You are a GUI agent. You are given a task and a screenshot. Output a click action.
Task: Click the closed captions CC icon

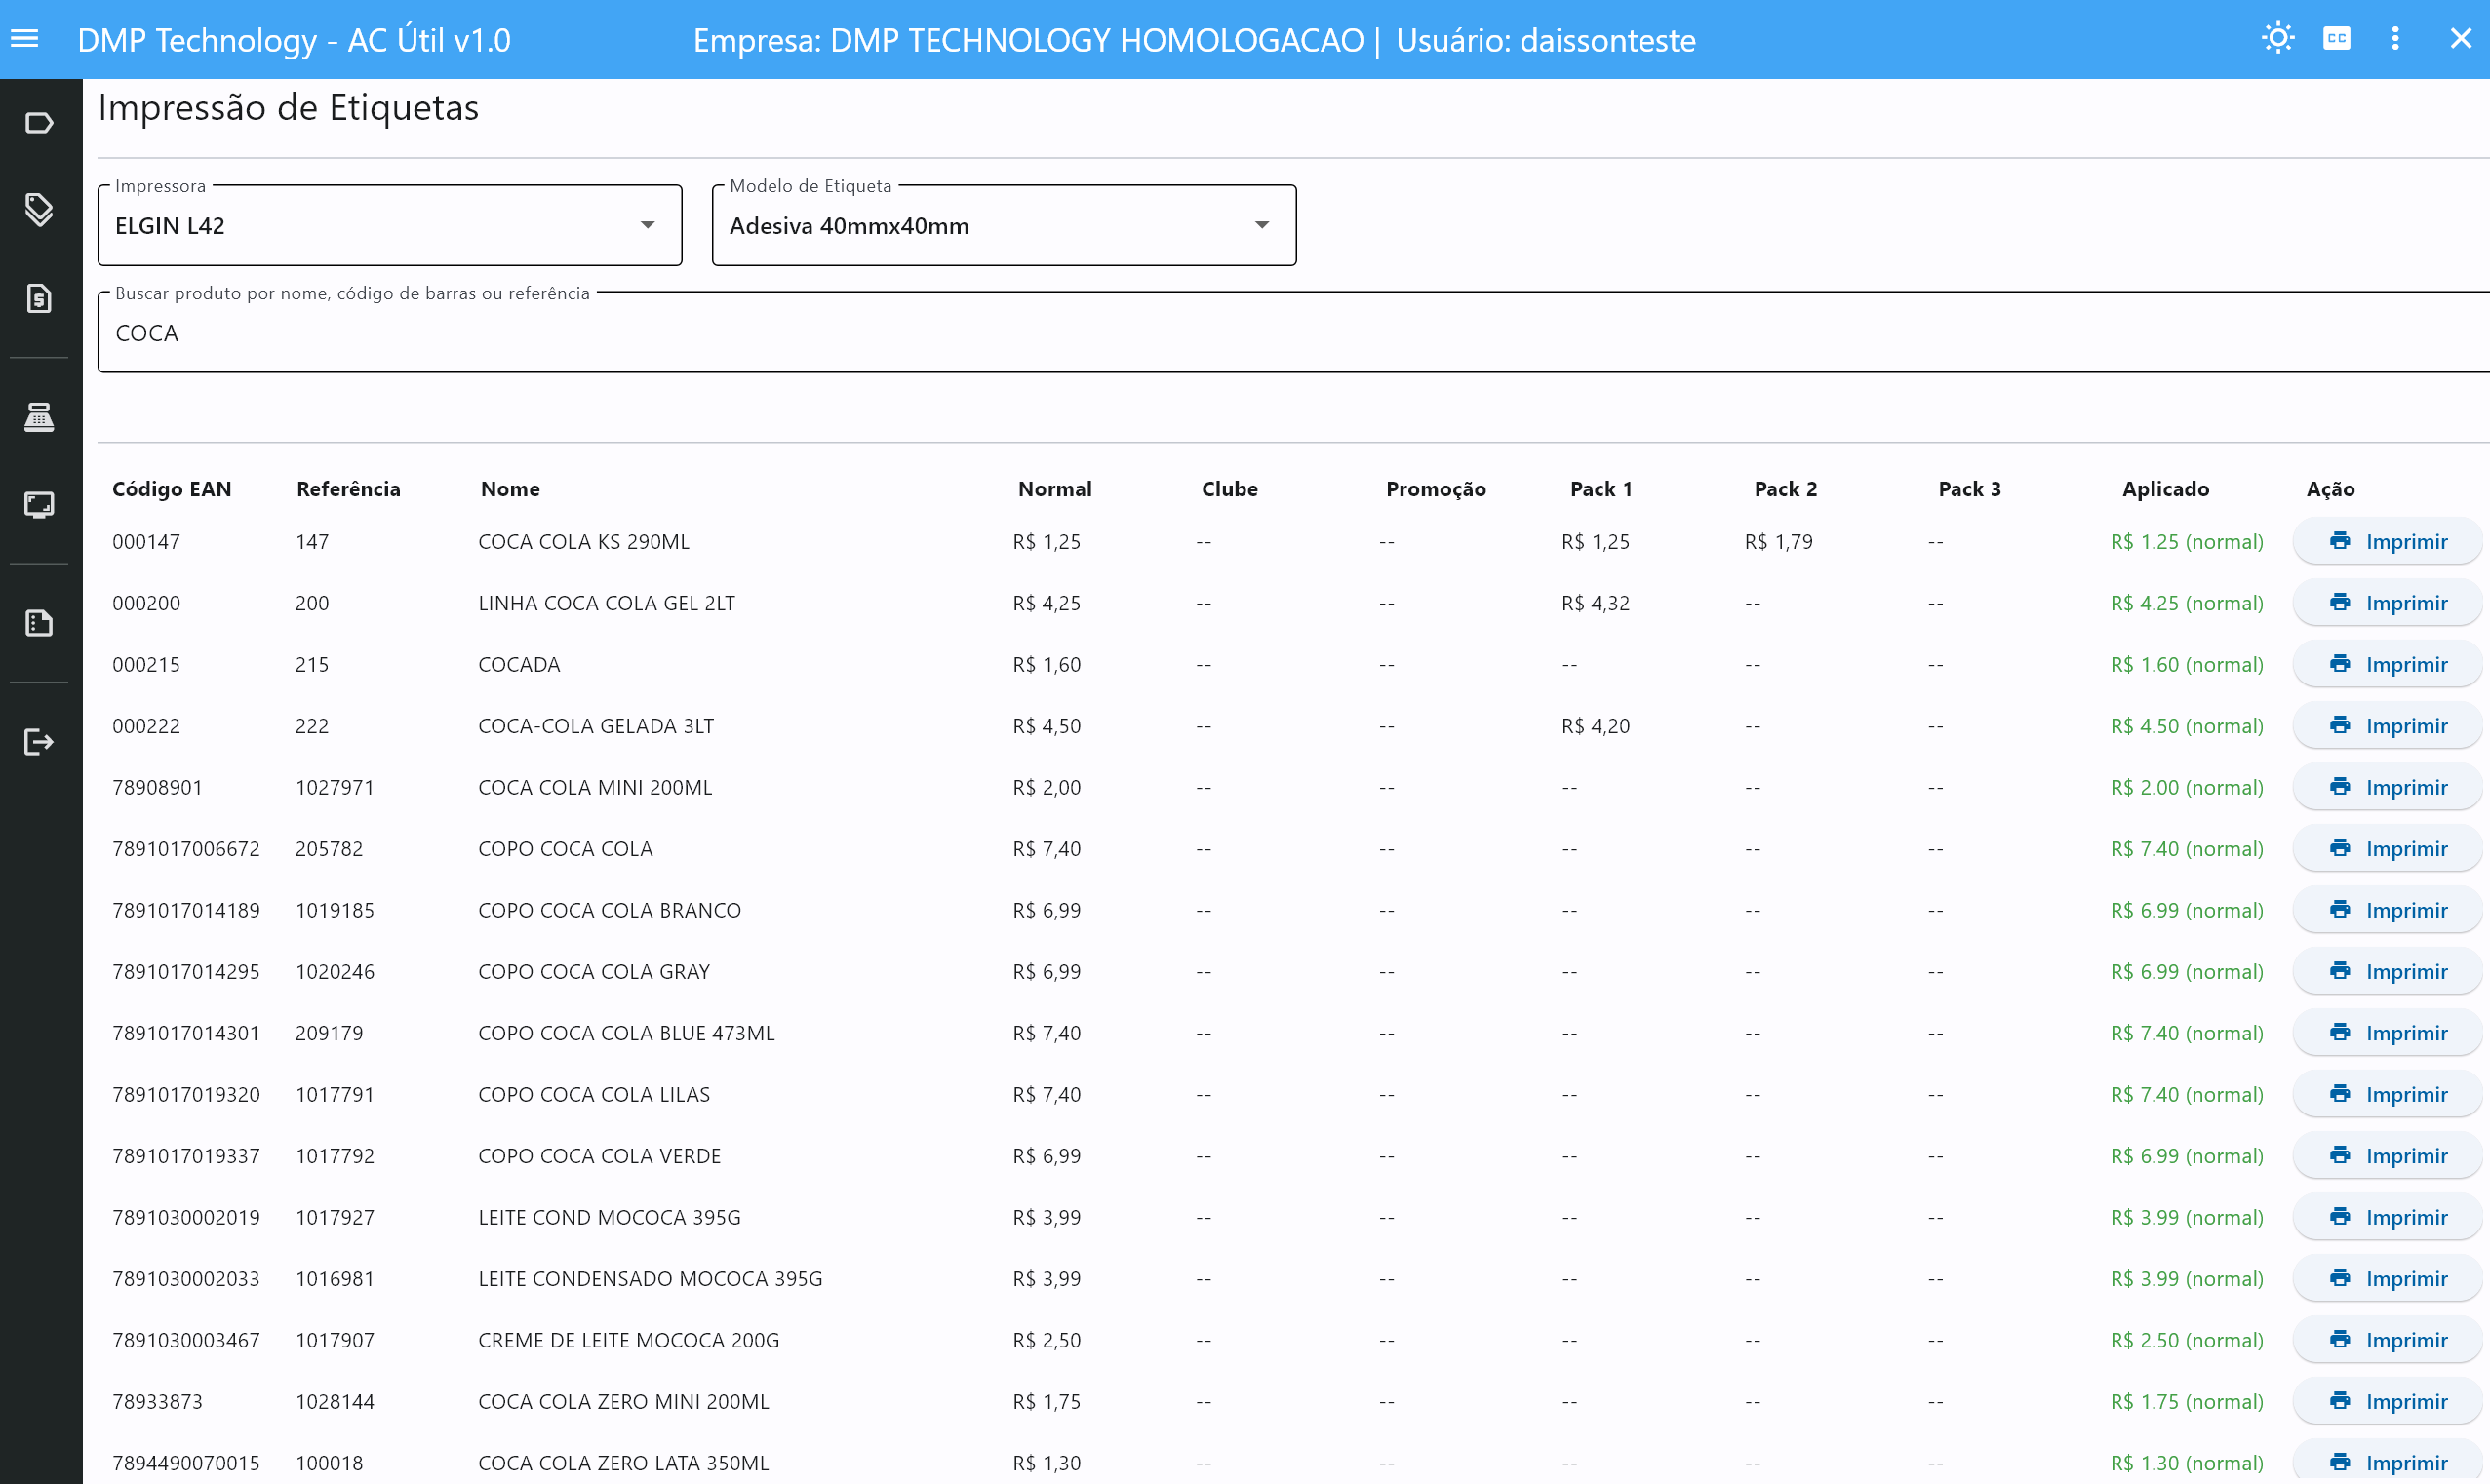click(x=2336, y=39)
